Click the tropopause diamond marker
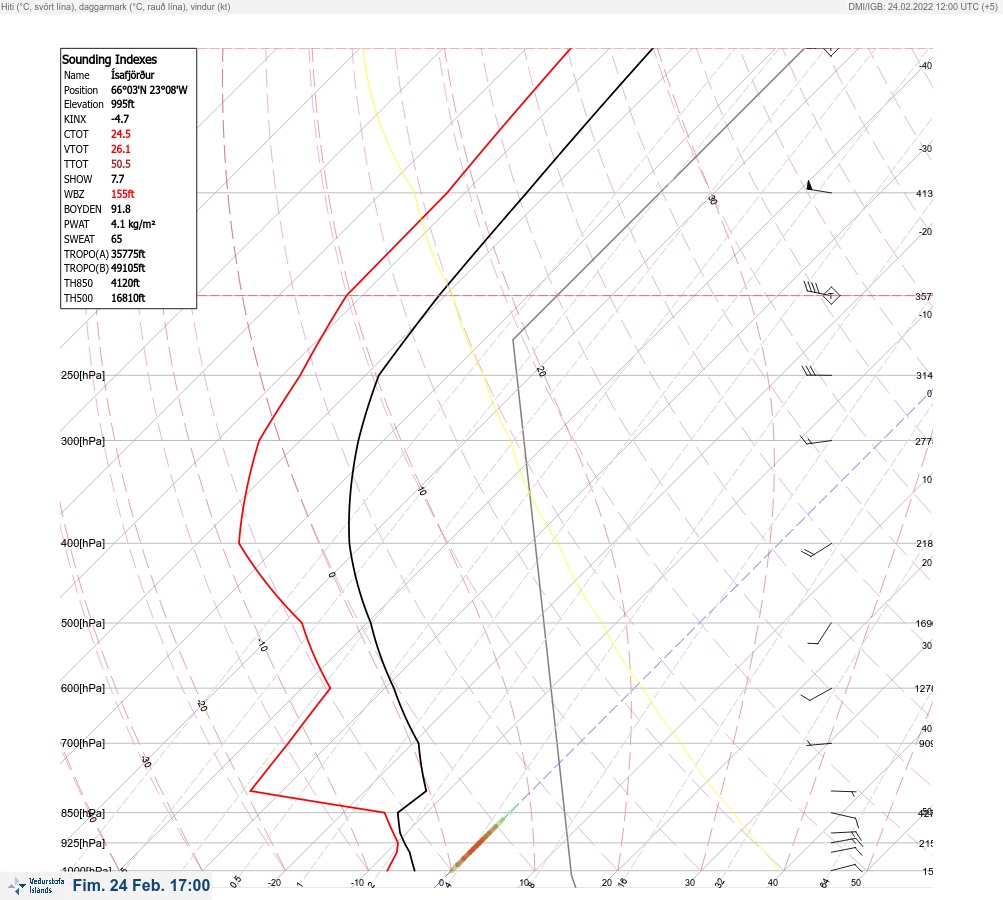1003x900 pixels. (x=830, y=296)
